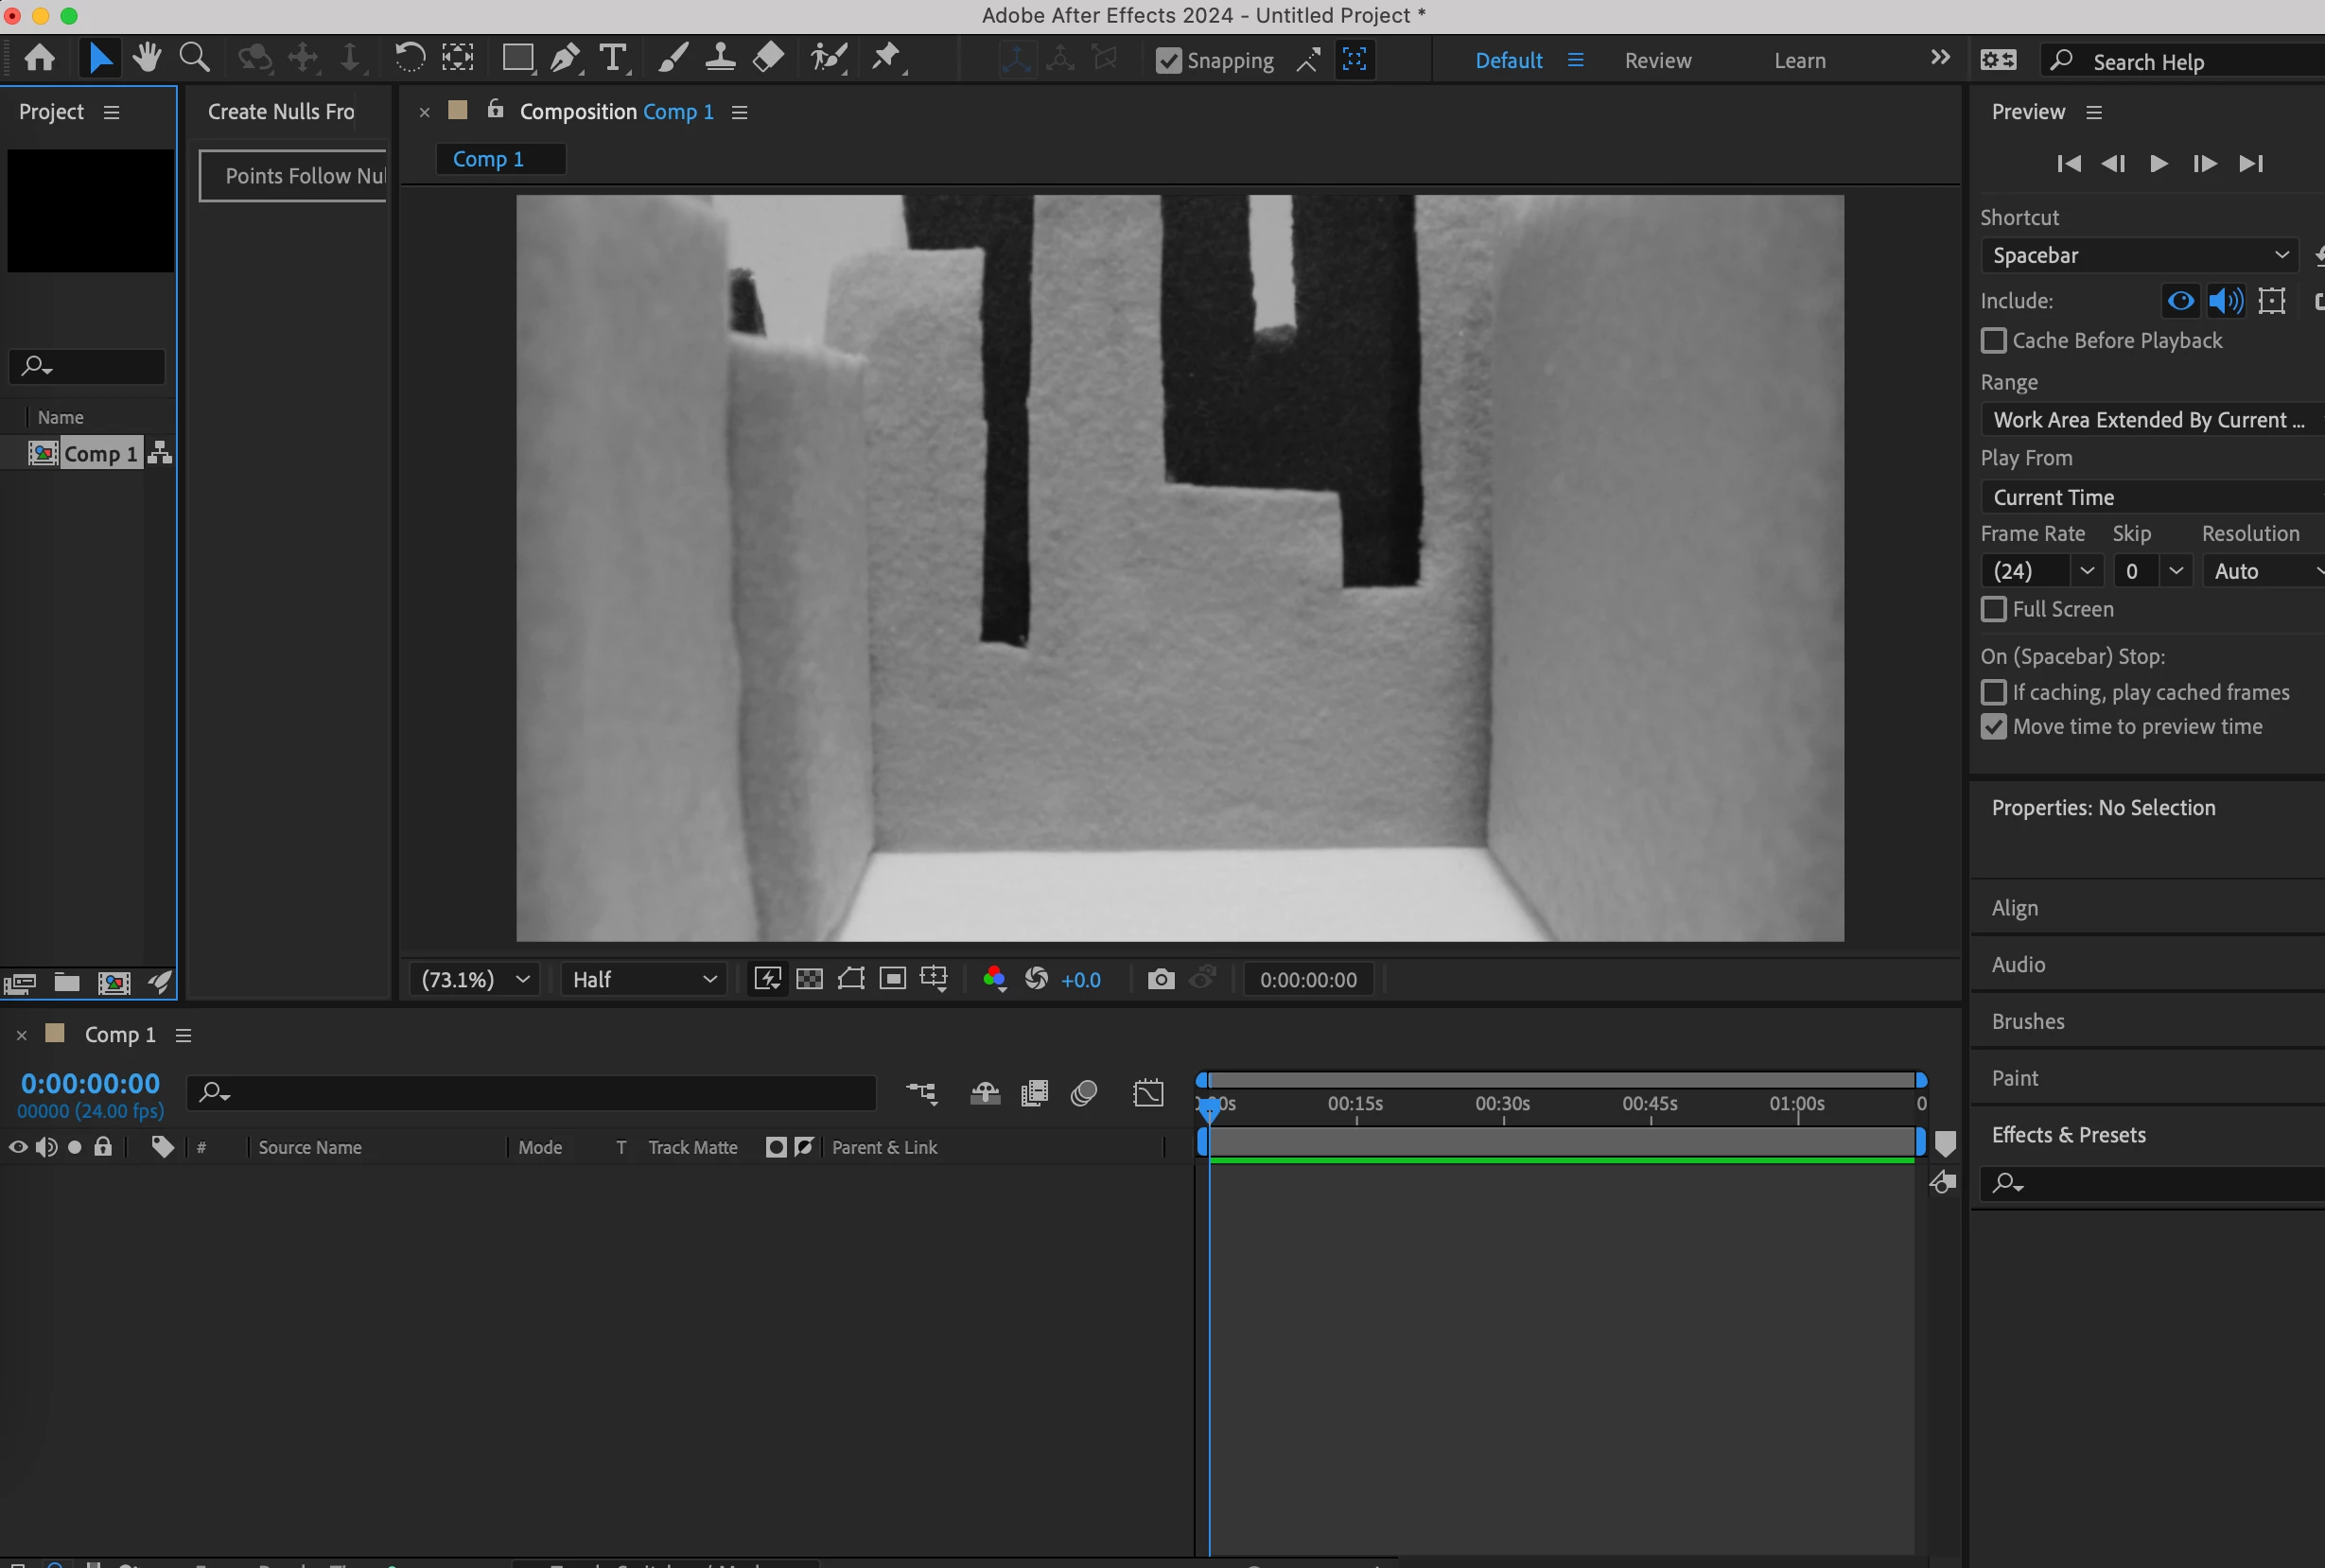Click Points Follow Nulls button
Viewport: 2325px width, 1568px height.
[x=296, y=176]
